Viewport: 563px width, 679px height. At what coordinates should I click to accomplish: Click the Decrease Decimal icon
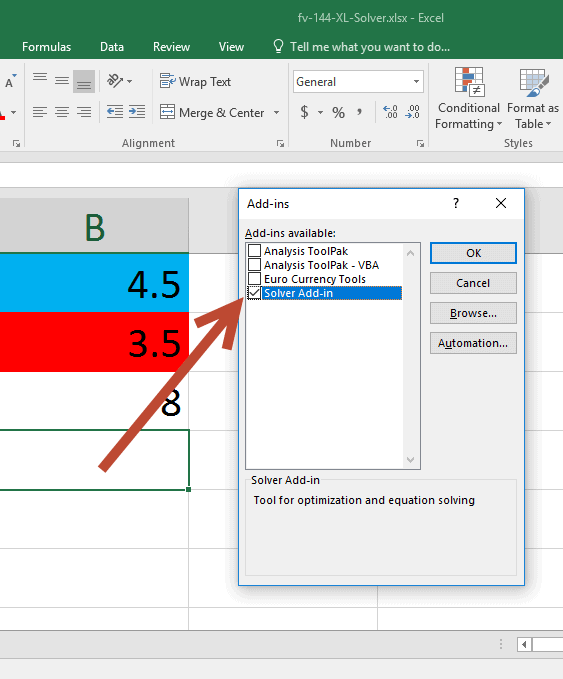(412, 112)
